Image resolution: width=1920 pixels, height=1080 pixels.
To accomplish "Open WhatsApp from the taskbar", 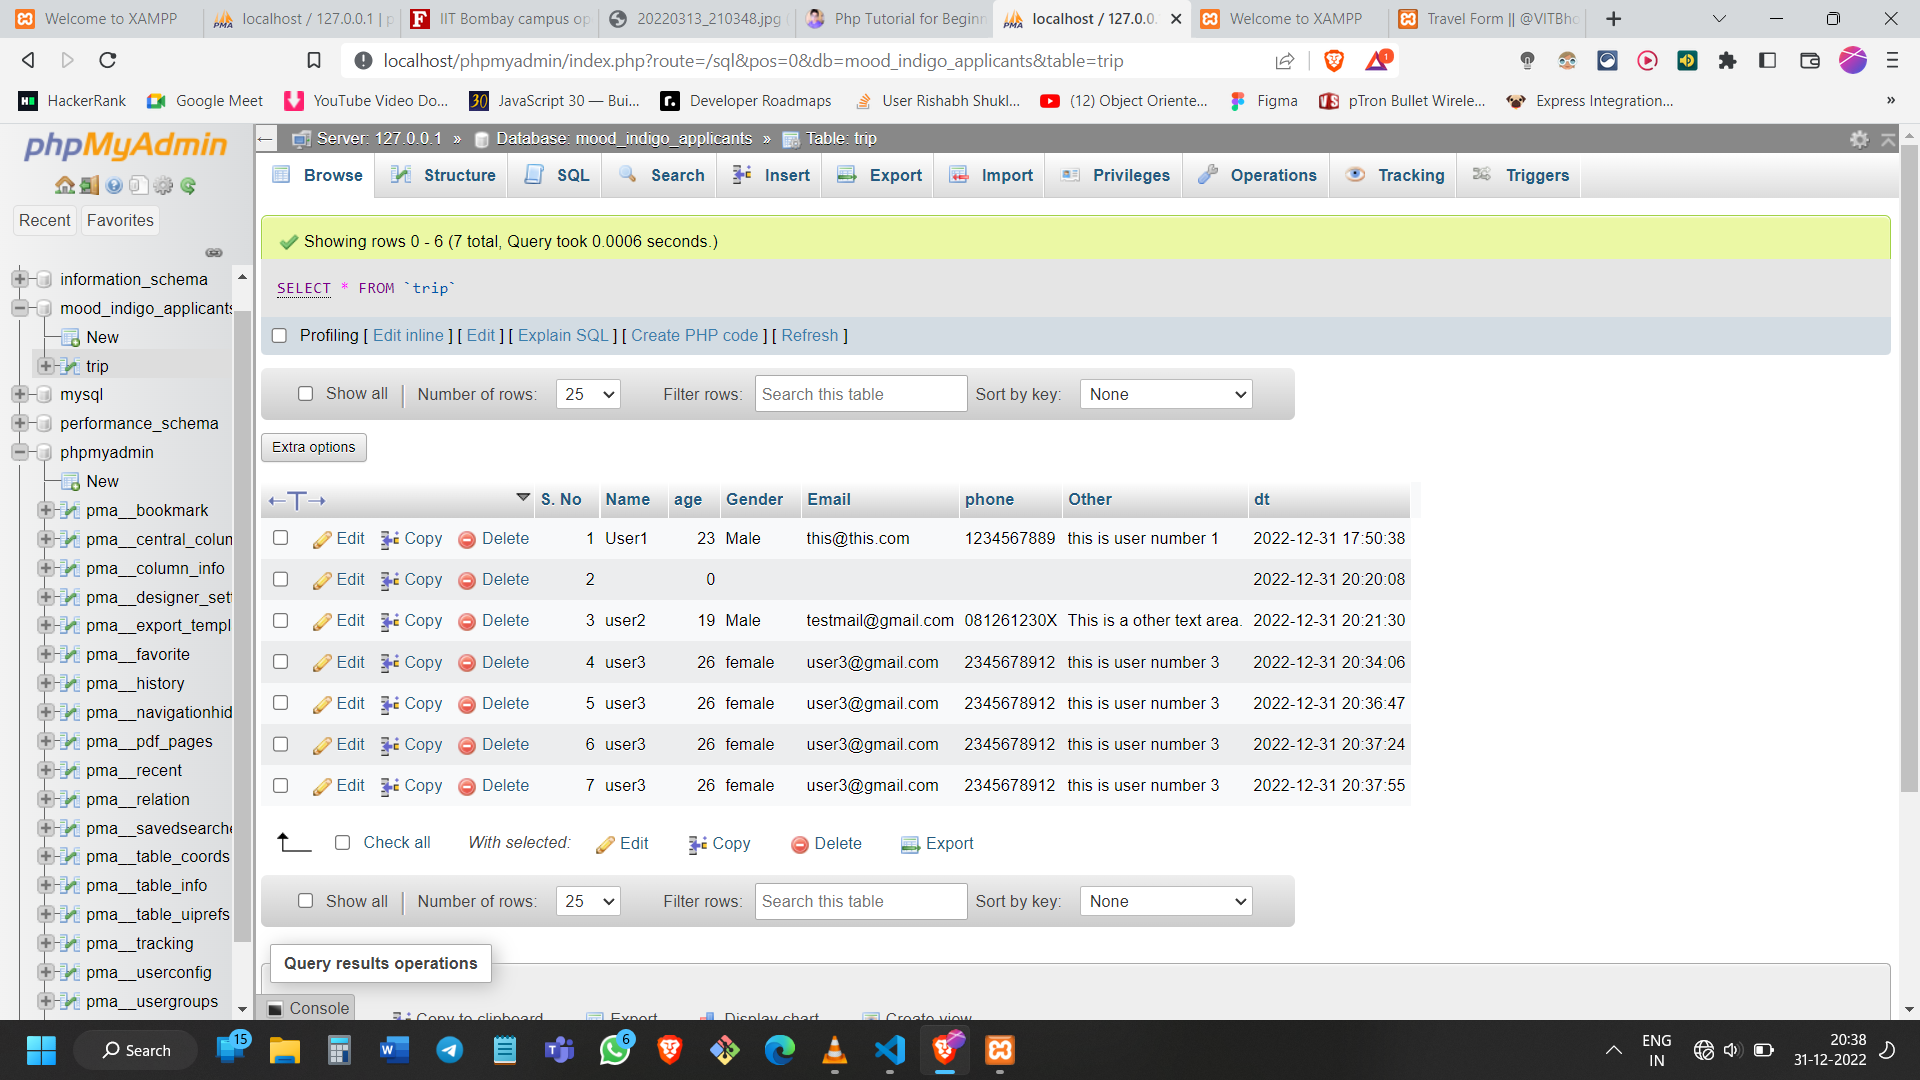I will (614, 1050).
